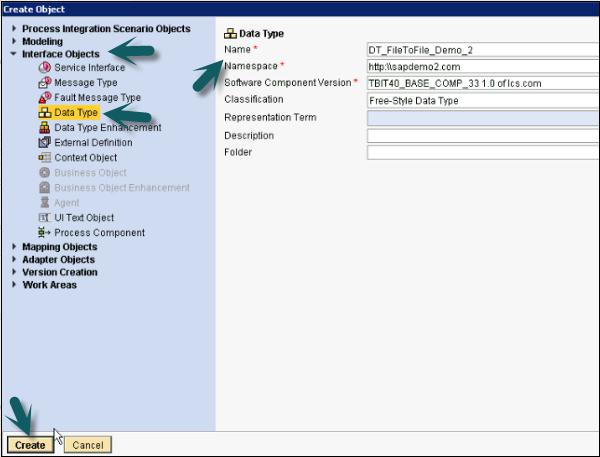This screenshot has height=457, width=600.
Task: Expand the Modeling node arrow
Action: click(14, 41)
